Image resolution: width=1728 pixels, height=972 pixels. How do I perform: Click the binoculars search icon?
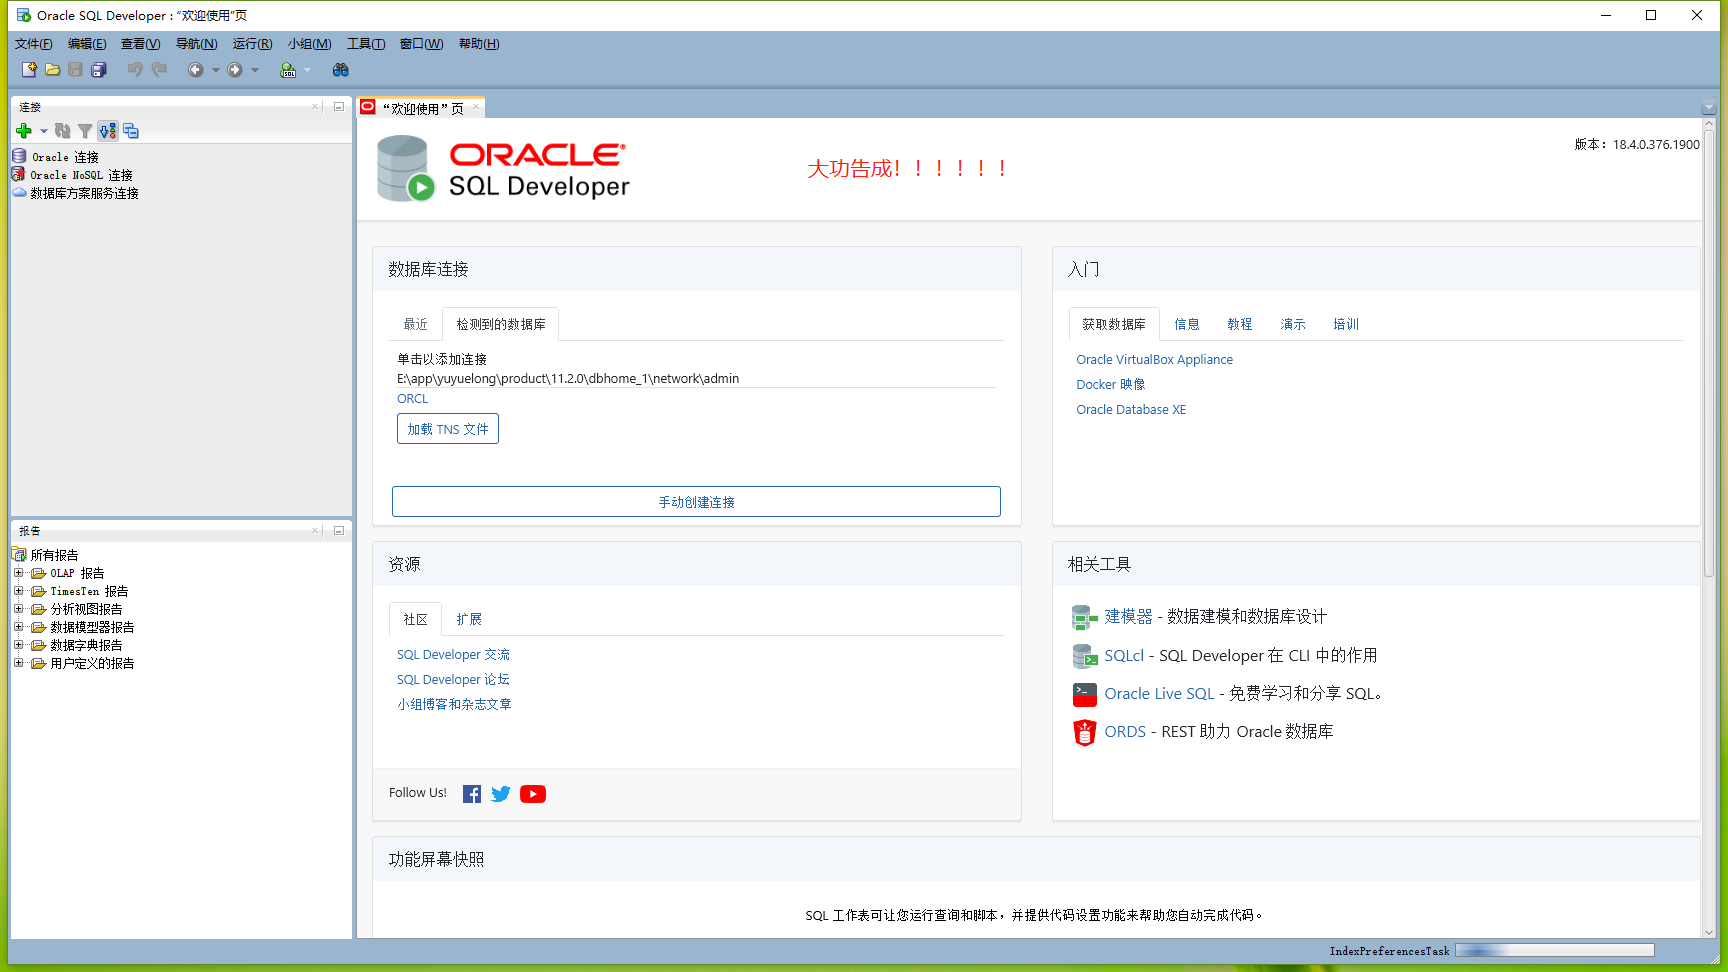(x=340, y=70)
